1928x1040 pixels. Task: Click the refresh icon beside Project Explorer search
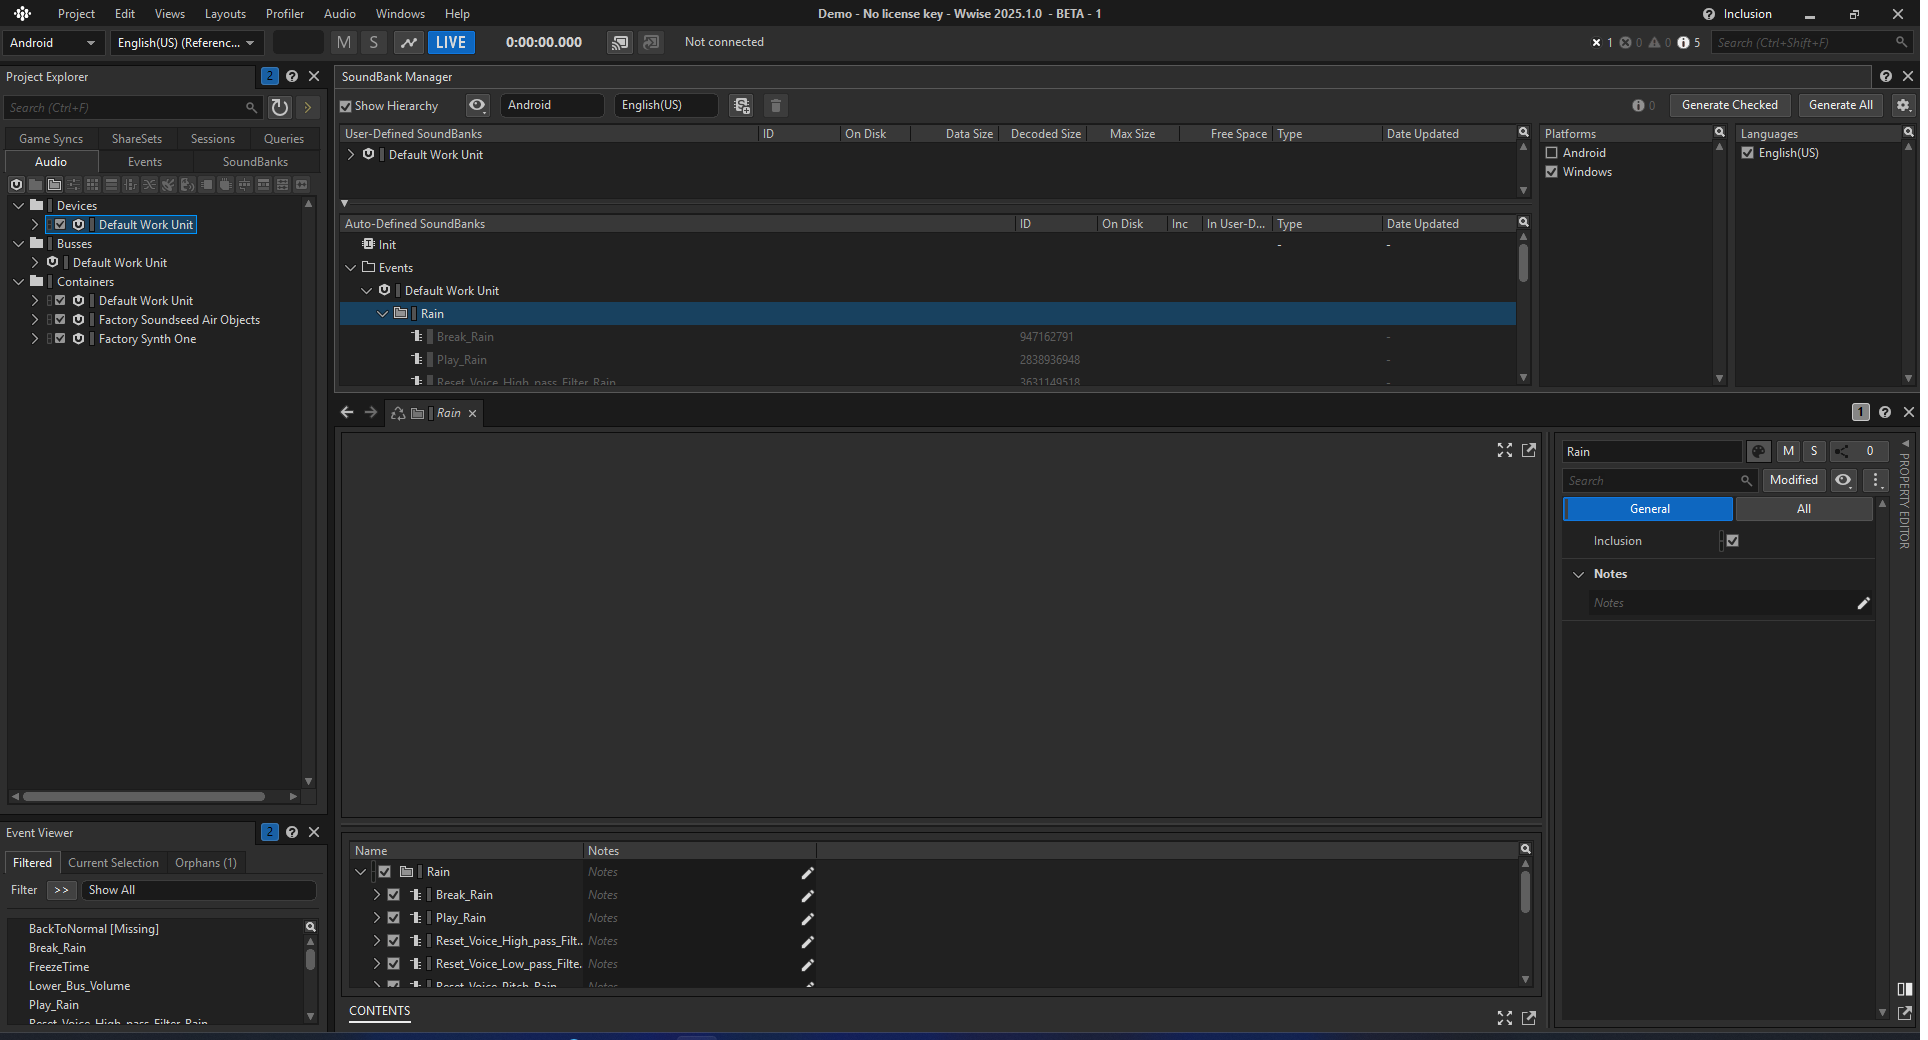(x=280, y=107)
